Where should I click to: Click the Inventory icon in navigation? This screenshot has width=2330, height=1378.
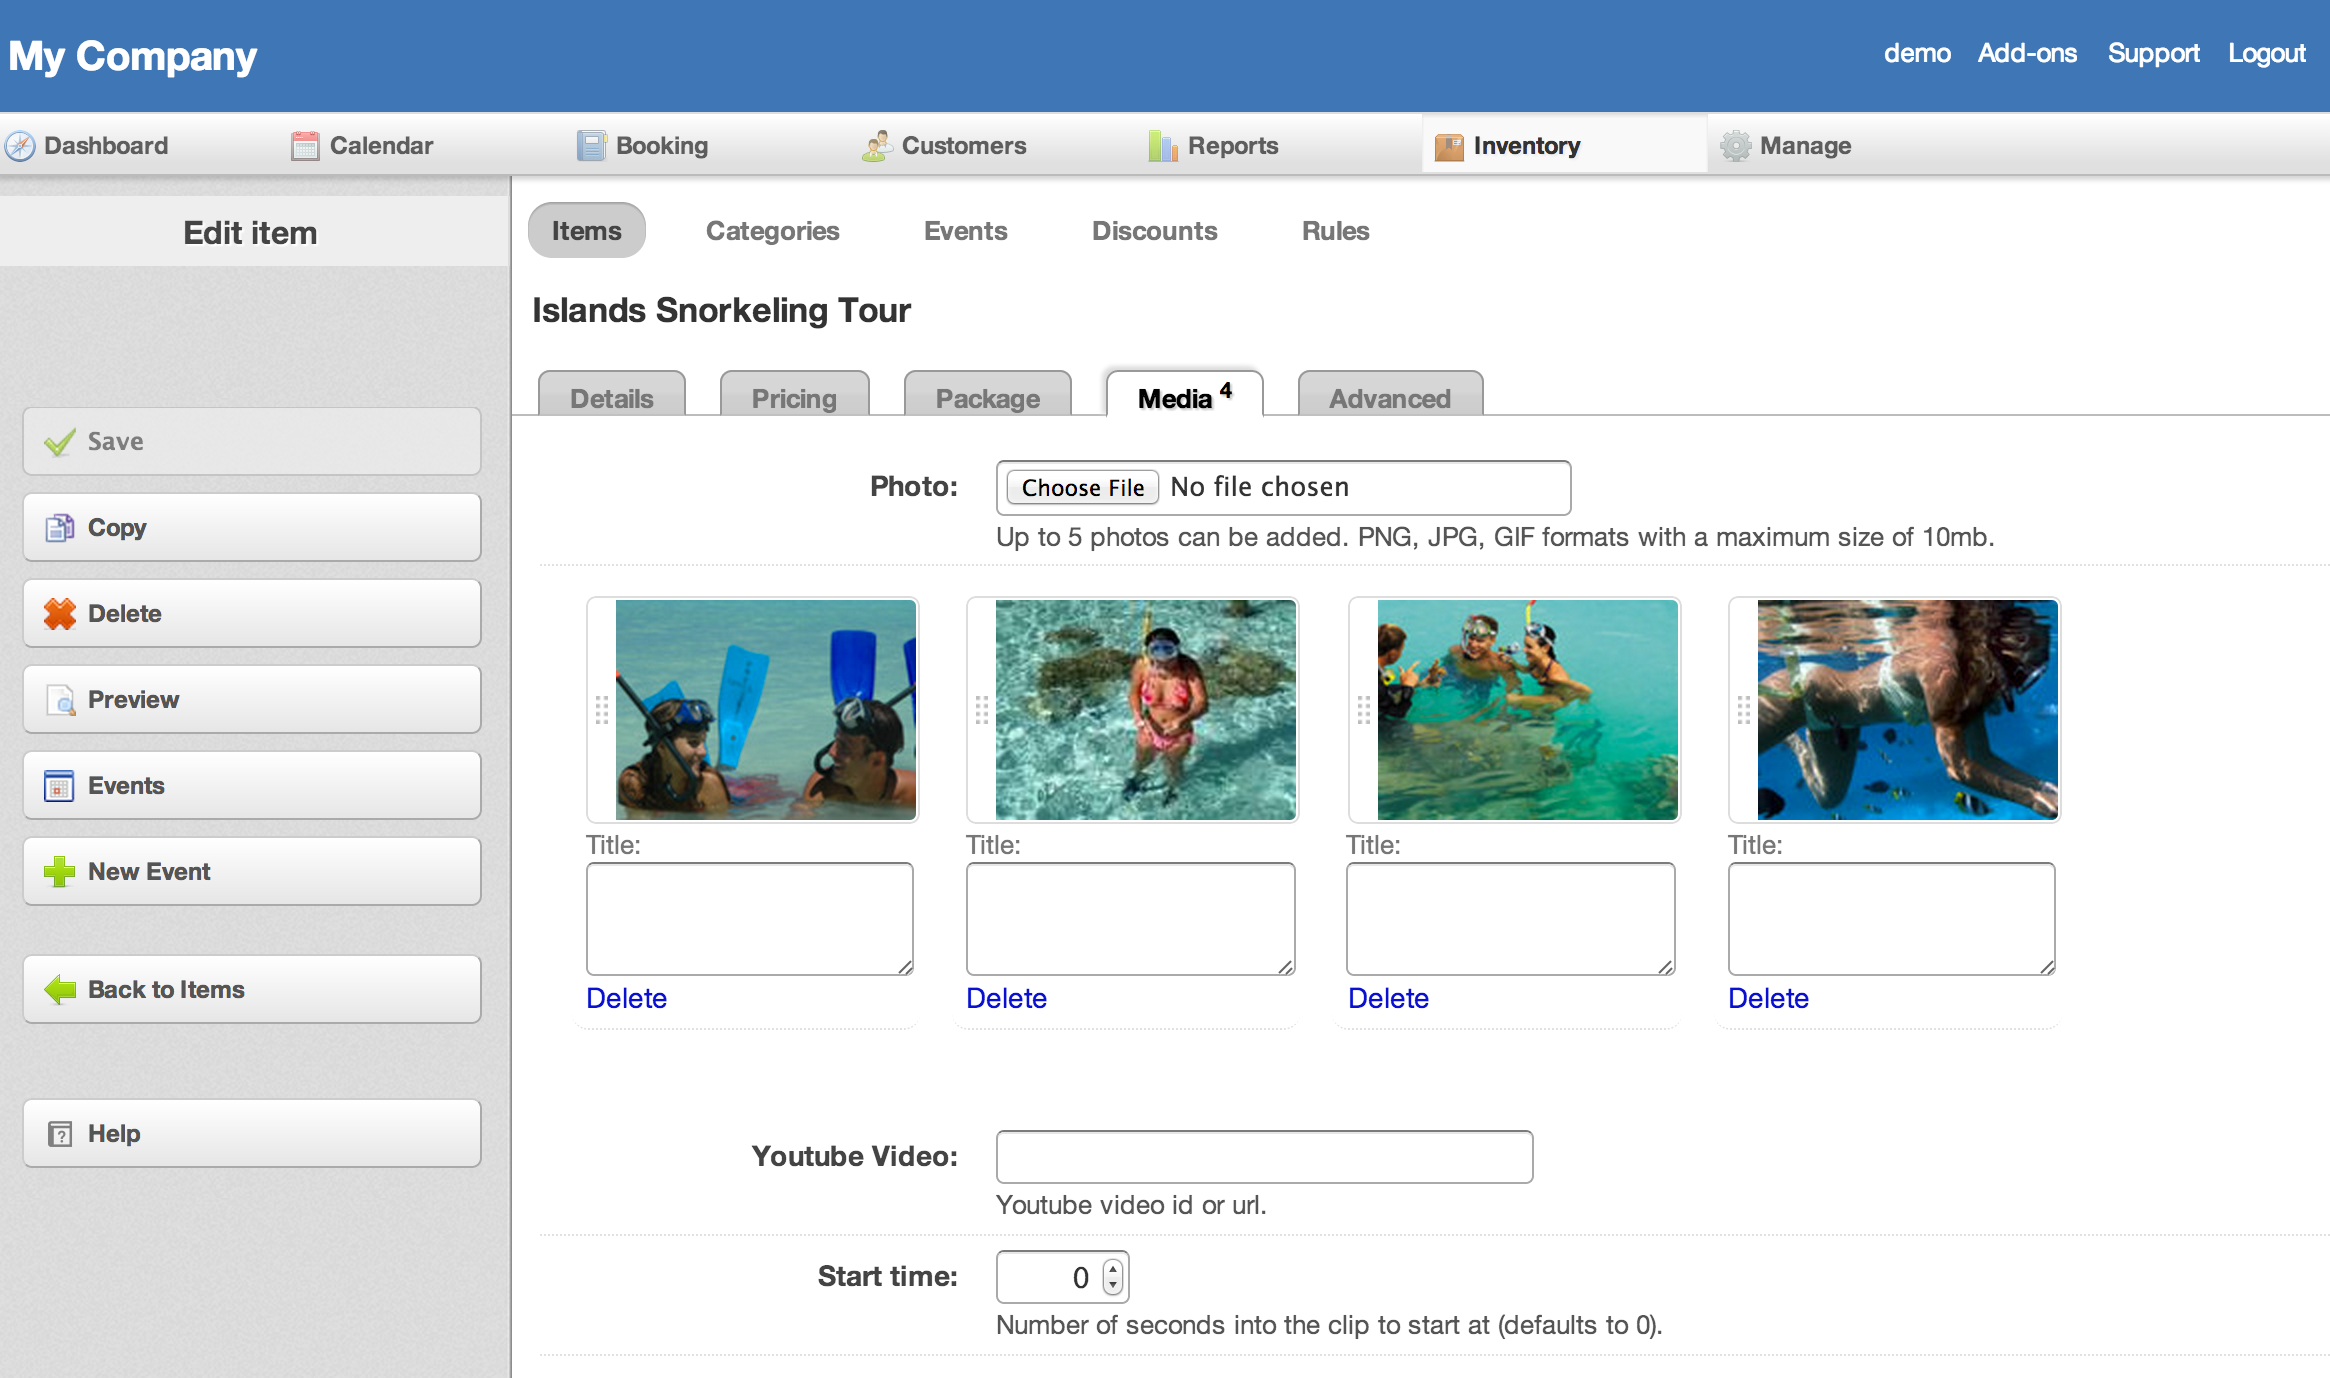pyautogui.click(x=1448, y=146)
